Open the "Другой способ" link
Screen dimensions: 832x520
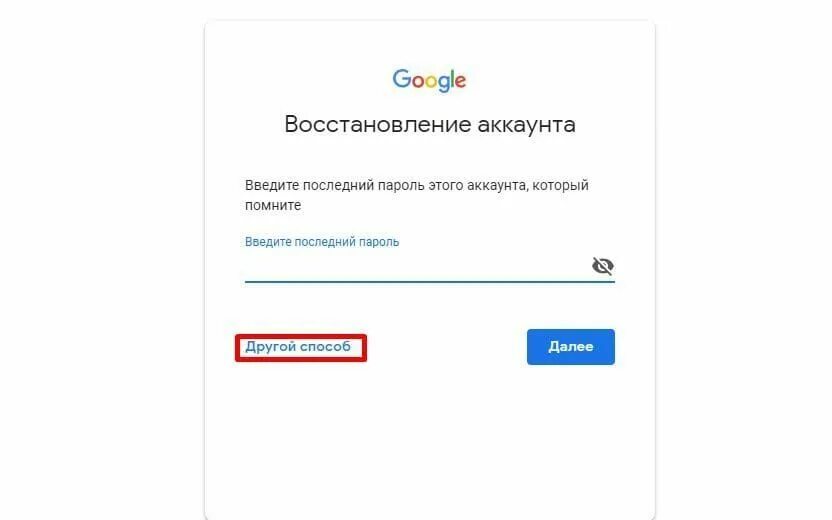[298, 346]
